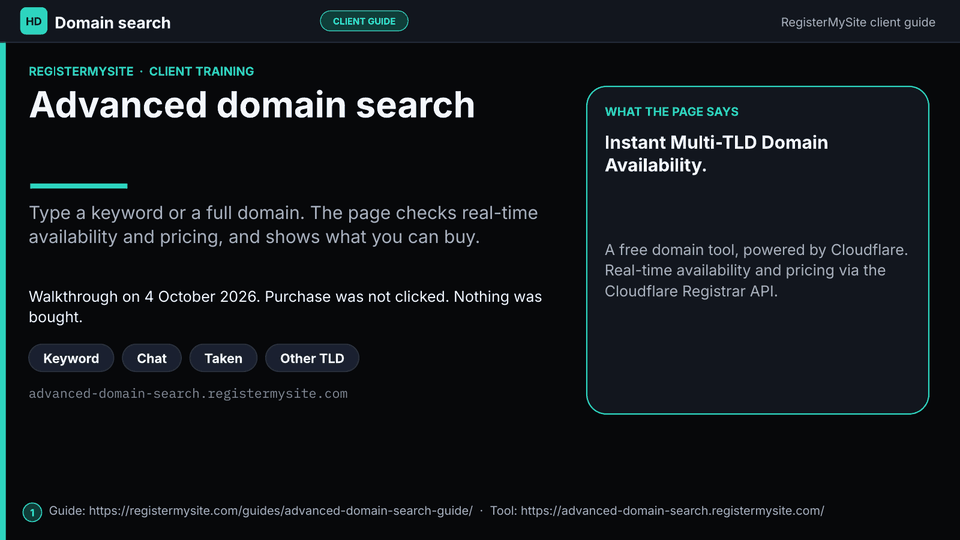Click advanced-domain-search.registermysite.com monospace text
This screenshot has width=960, height=540.
[x=188, y=394]
